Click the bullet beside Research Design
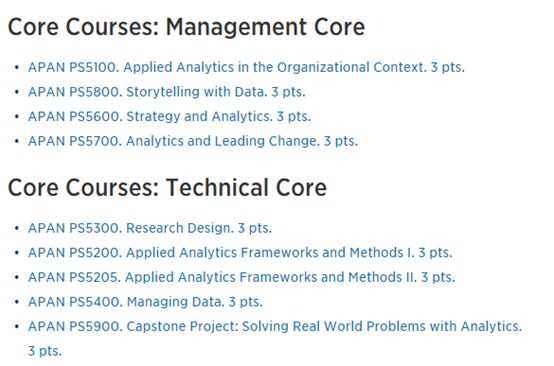Image resolution: width=554 pixels, height=366 pixels. tap(17, 228)
